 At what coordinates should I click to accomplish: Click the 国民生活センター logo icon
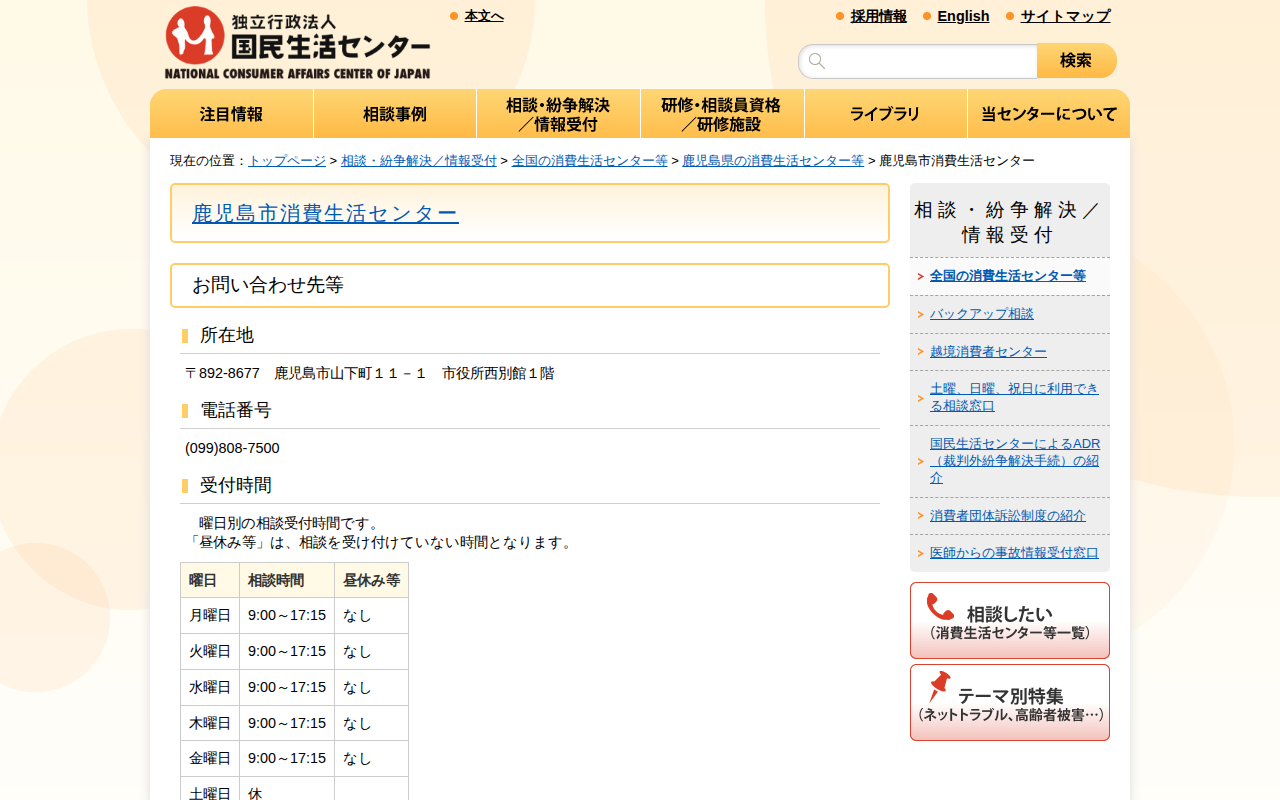point(196,32)
